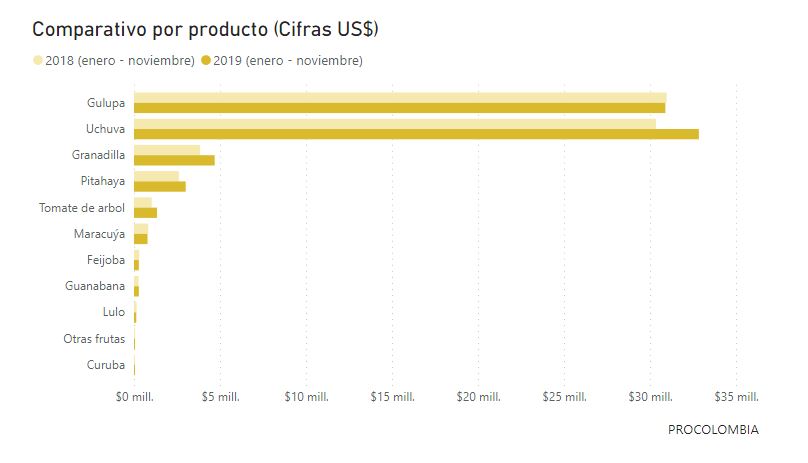Click the Uchuva 2018 bar
Viewport: 808px width, 463px height.
(x=395, y=124)
